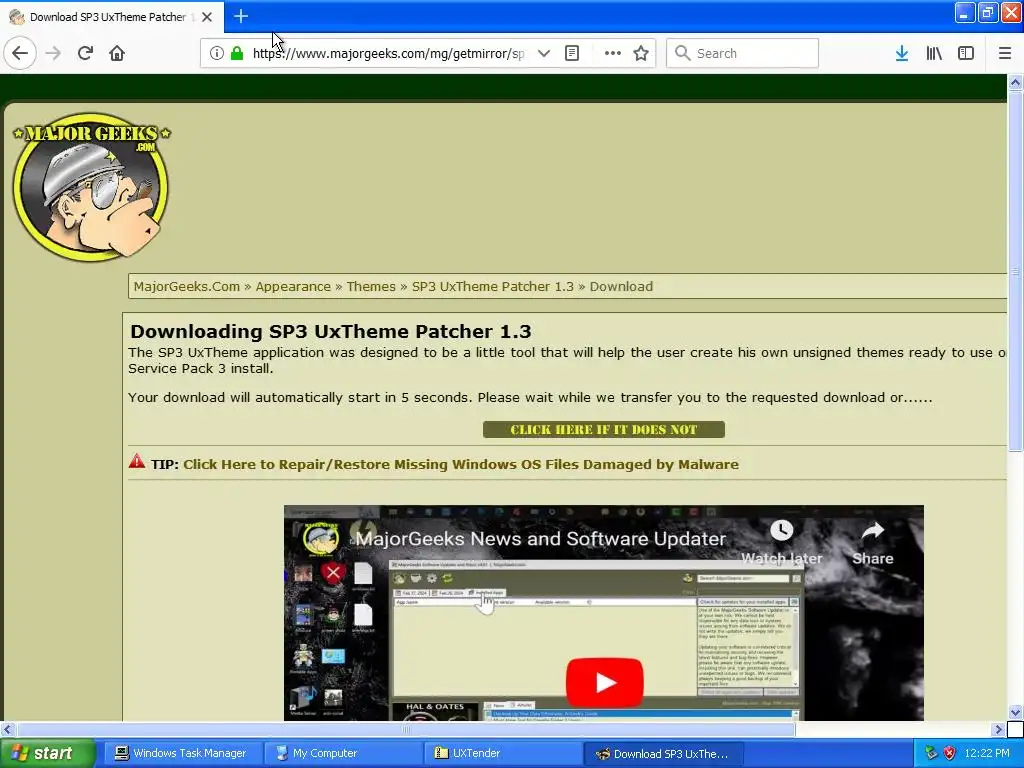Click the Downloading SP3 UxTheme Patcher 1.3 heading
Image resolution: width=1024 pixels, height=768 pixels.
[330, 331]
